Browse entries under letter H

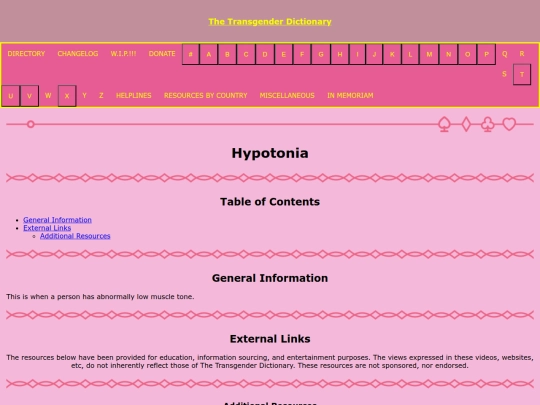(x=340, y=54)
